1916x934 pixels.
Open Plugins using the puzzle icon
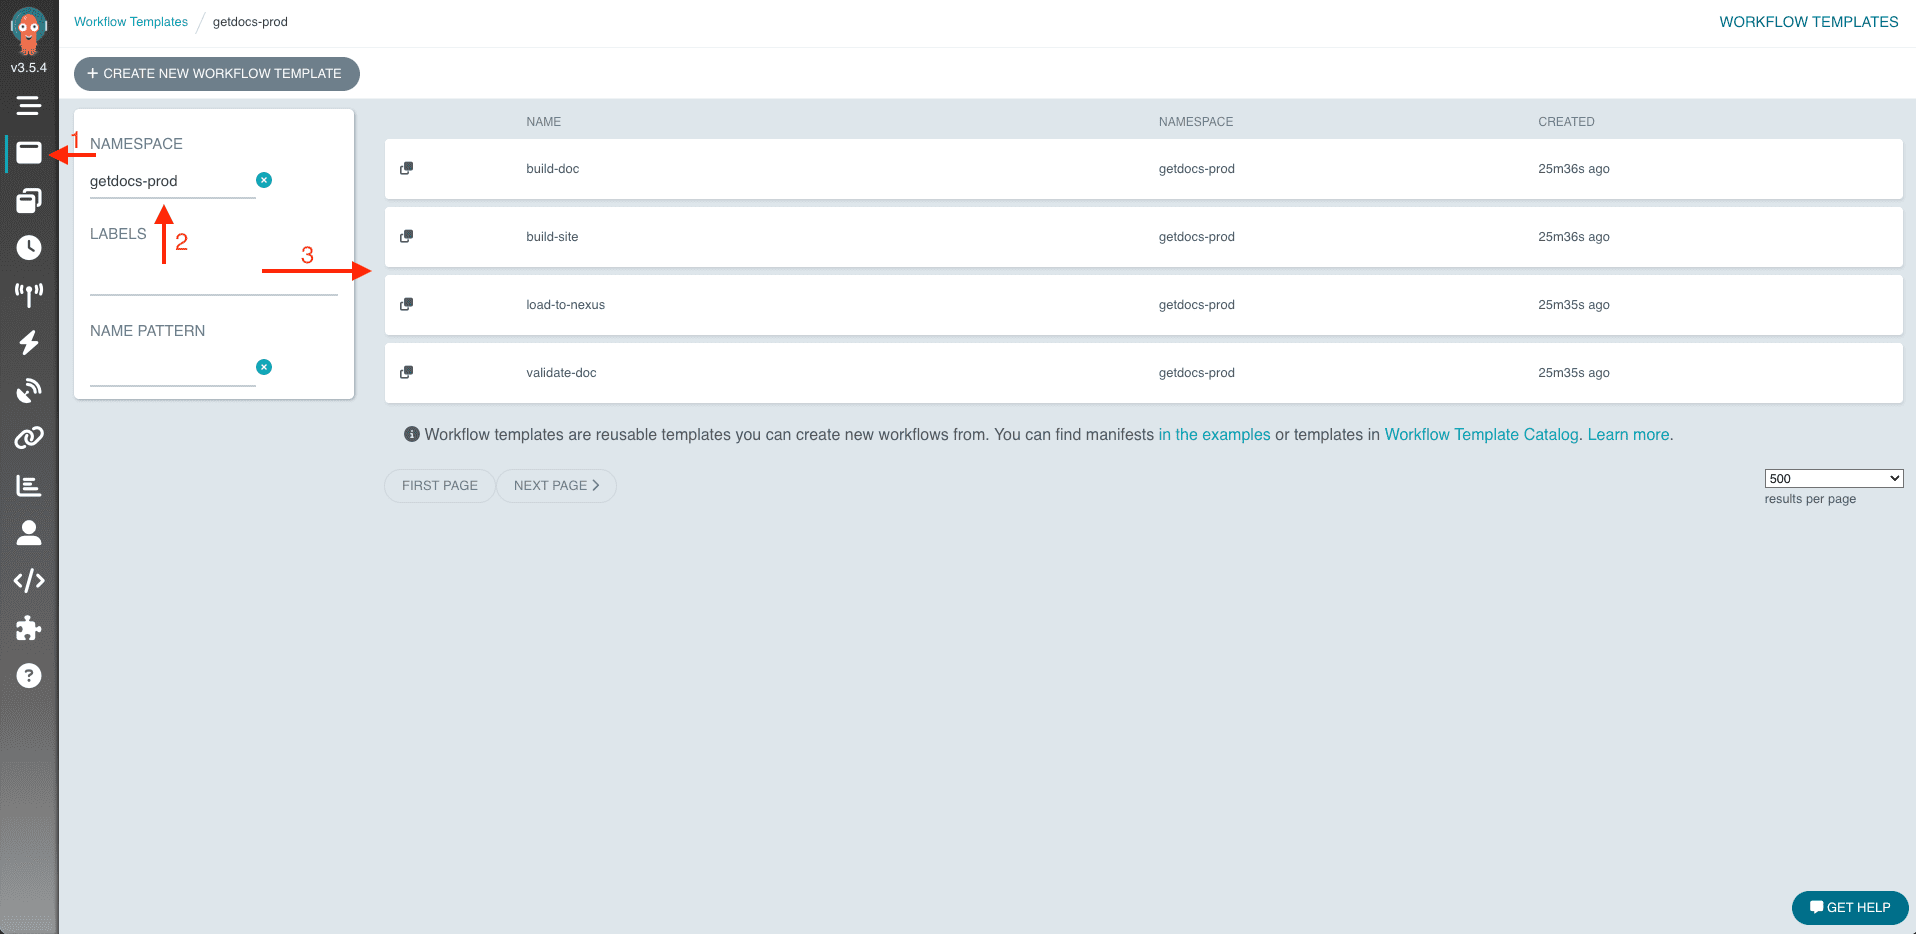pos(29,628)
